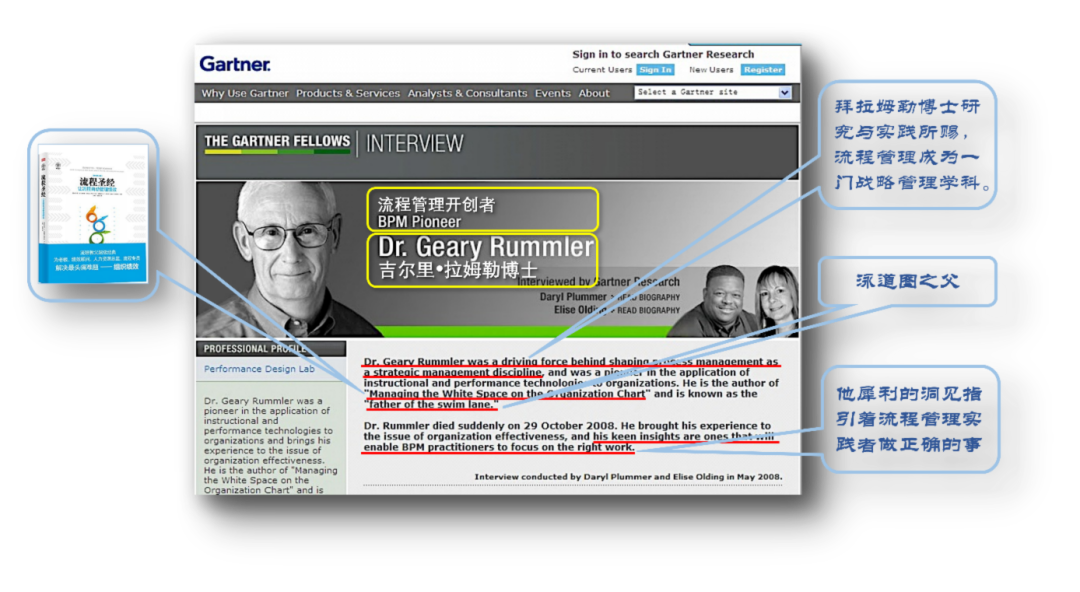Viewport: 1080px width, 592px height.
Task: Click THE GARTNER FELLOWS heading
Action: tap(277, 141)
